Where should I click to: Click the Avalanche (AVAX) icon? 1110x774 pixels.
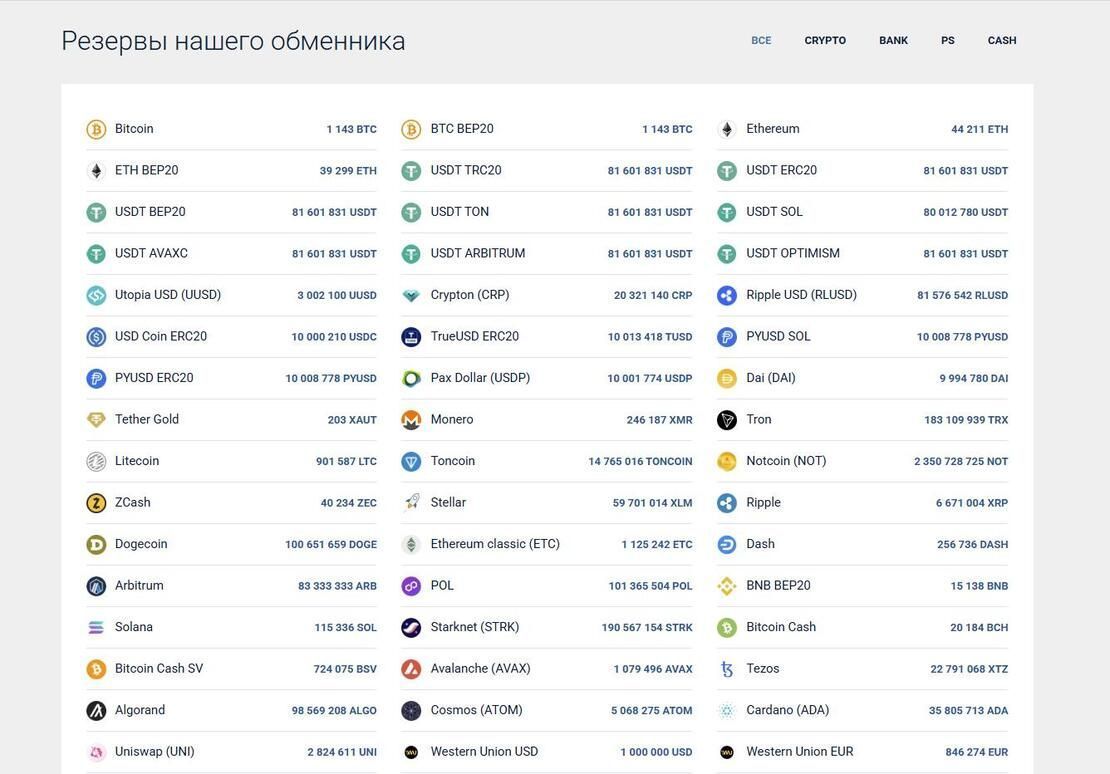411,669
